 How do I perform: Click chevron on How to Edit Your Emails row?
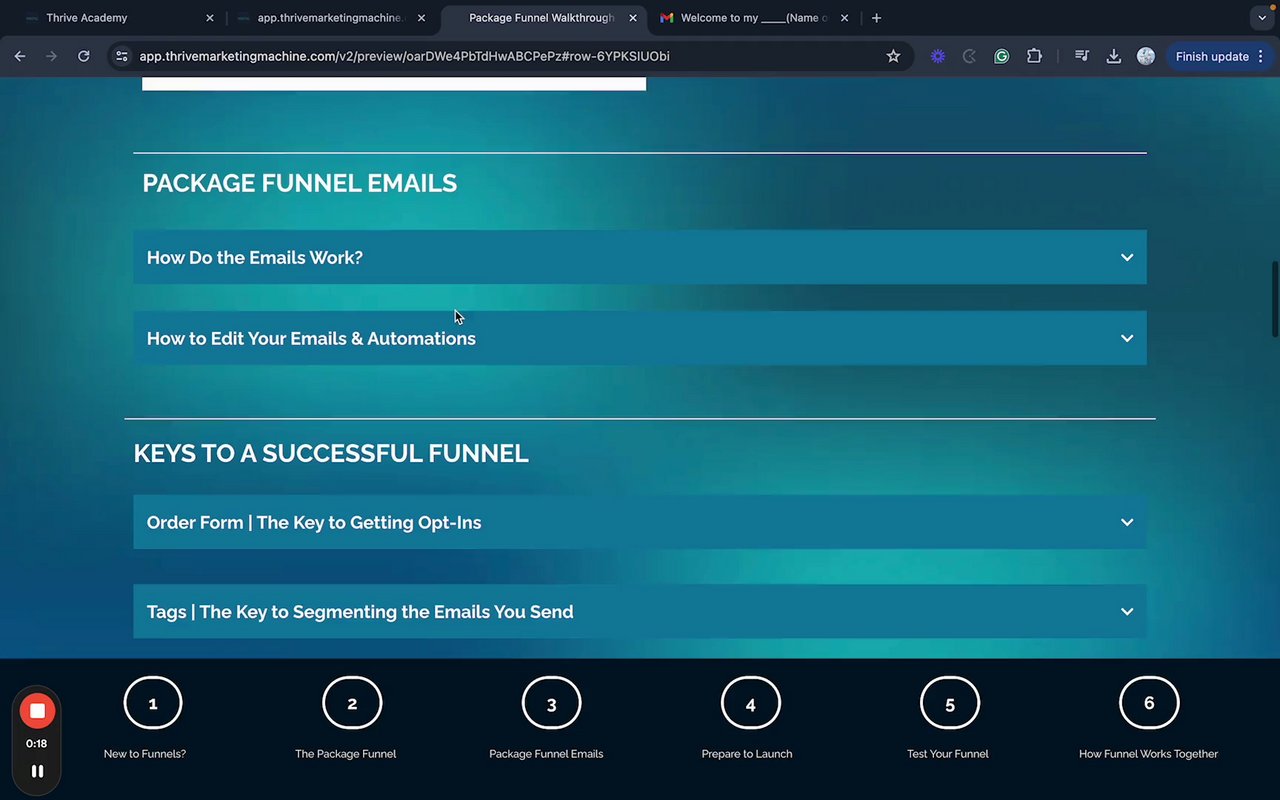click(x=1127, y=338)
